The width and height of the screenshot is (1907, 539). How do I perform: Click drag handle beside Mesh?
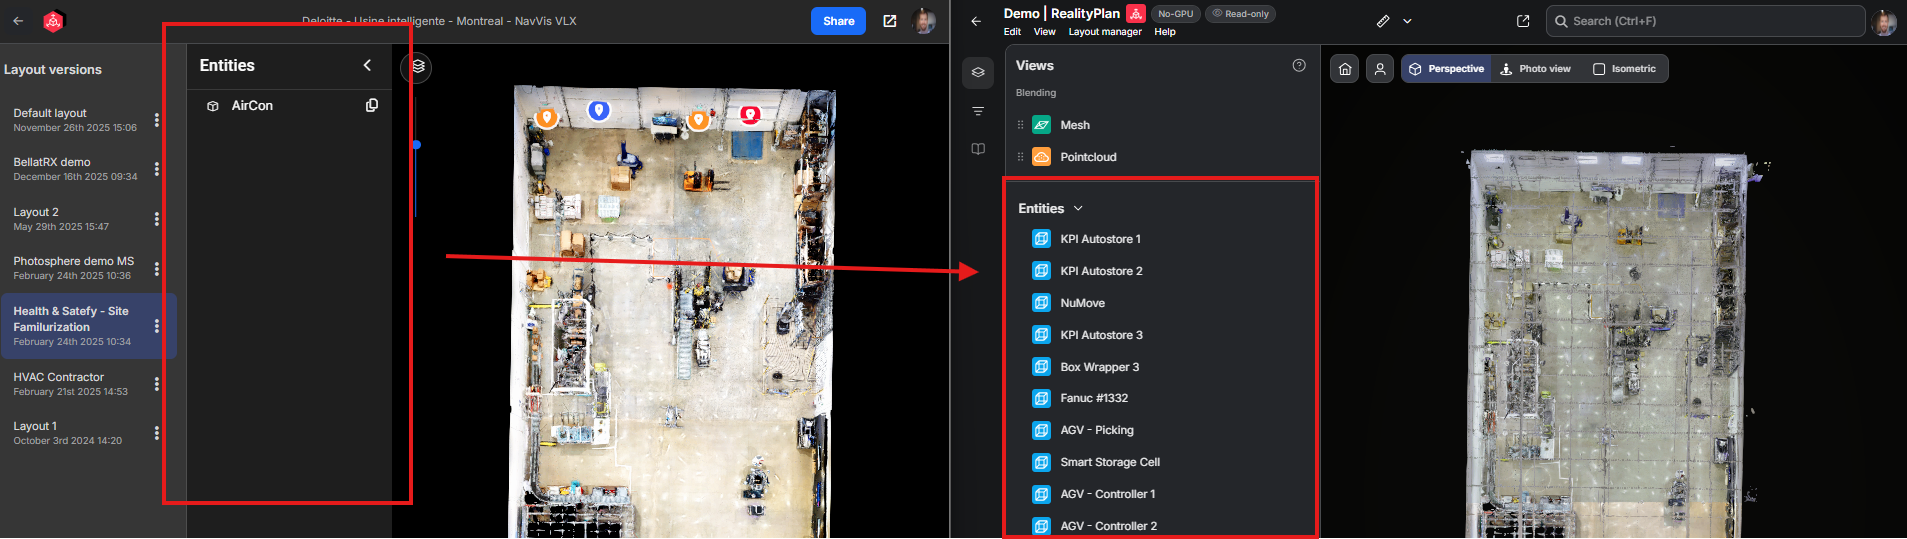point(1020,125)
